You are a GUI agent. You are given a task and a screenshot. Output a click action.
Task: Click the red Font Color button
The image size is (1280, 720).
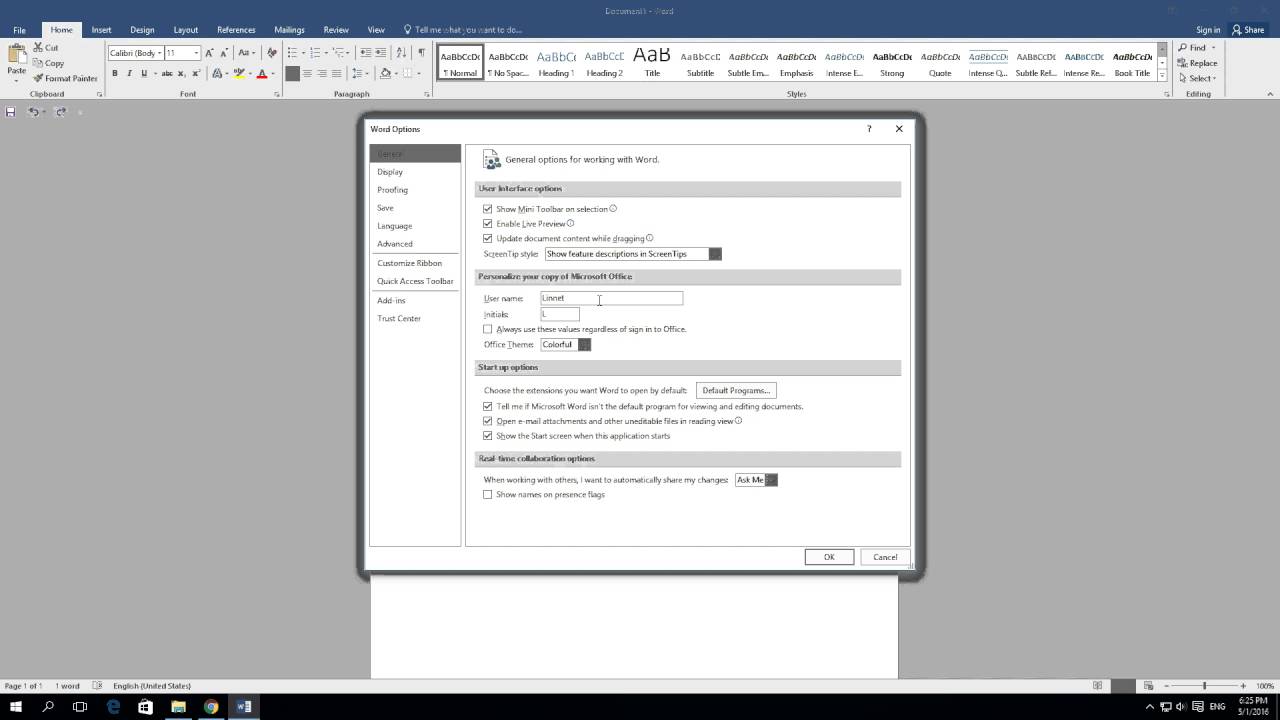[x=261, y=73]
